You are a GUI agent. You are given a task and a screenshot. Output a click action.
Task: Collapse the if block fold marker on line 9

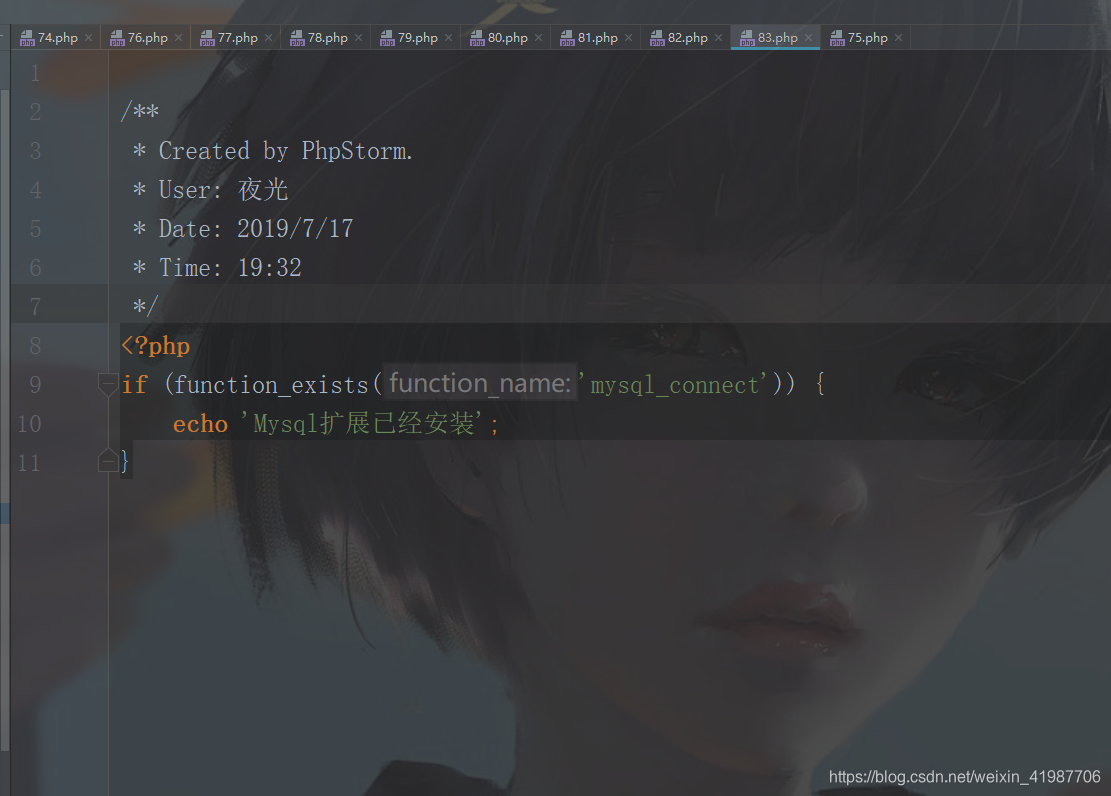pyautogui.click(x=108, y=385)
